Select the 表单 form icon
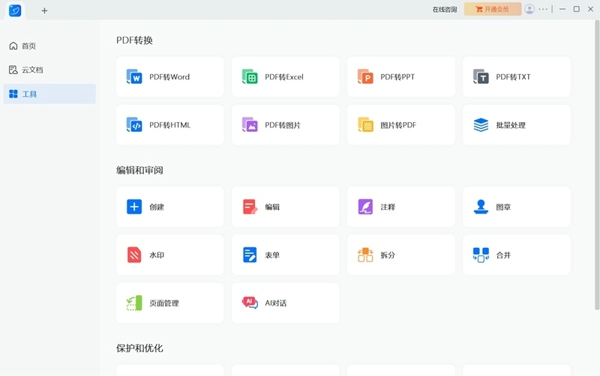This screenshot has width=600, height=376. (250, 255)
